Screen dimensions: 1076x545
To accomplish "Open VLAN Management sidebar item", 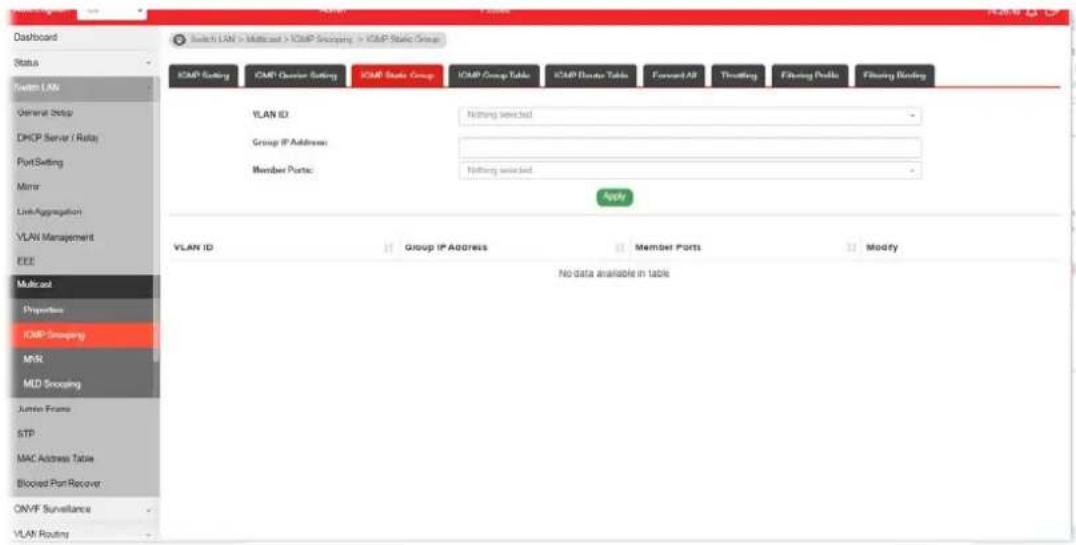I will coord(82,237).
